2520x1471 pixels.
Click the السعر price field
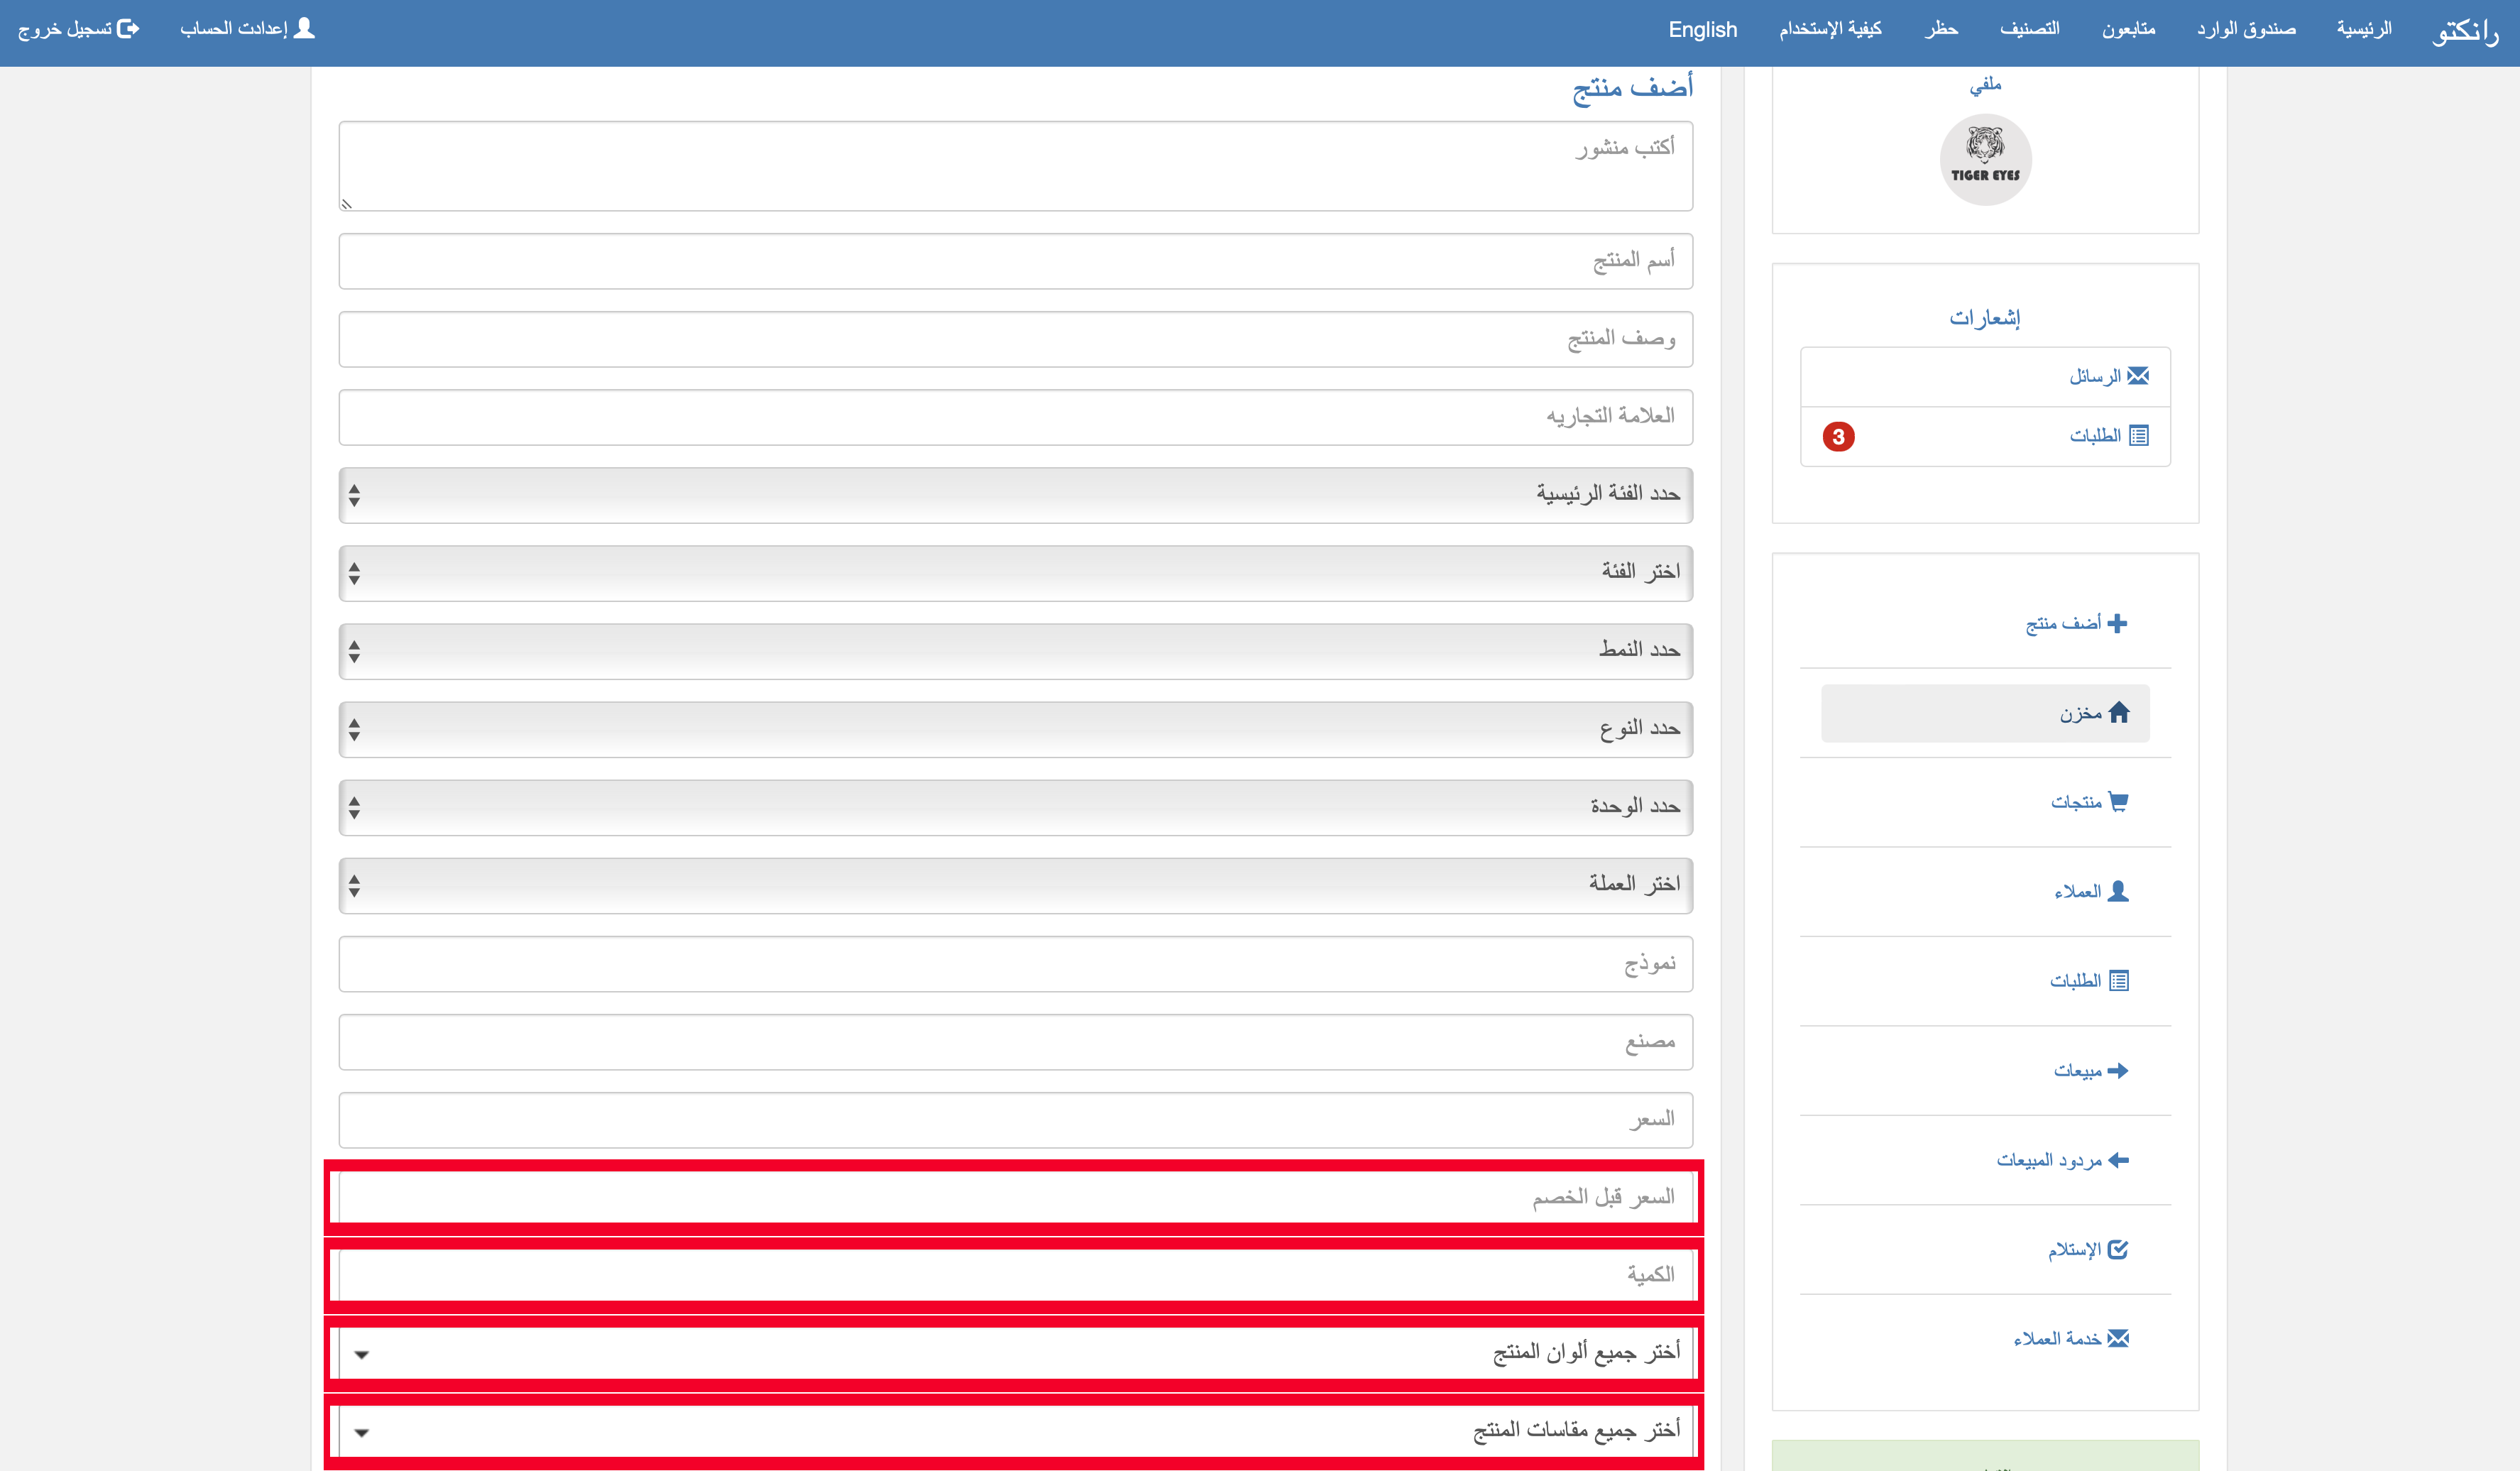(1016, 1120)
